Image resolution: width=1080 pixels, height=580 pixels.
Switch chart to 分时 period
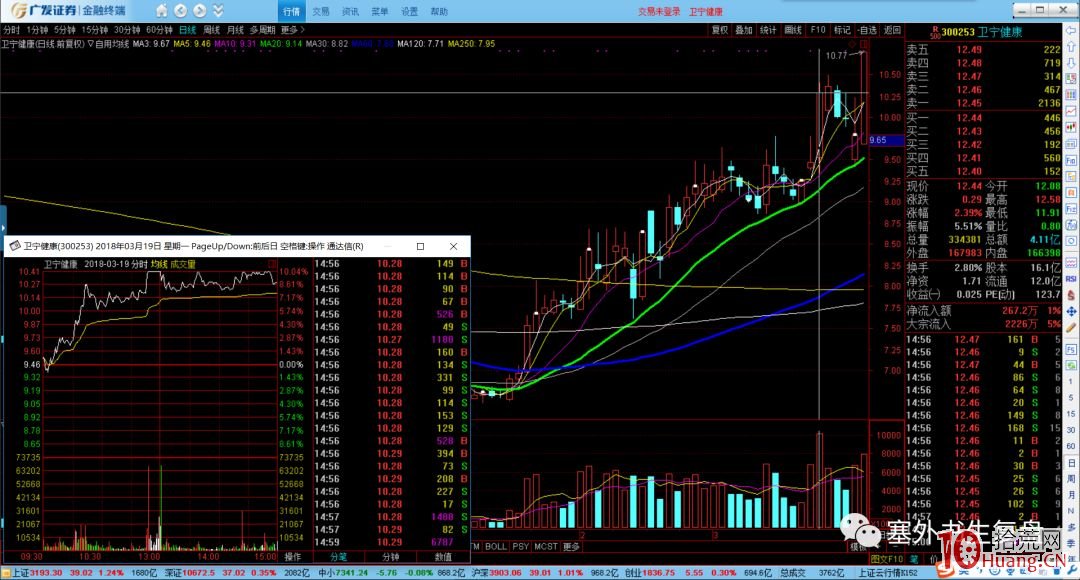[12, 30]
